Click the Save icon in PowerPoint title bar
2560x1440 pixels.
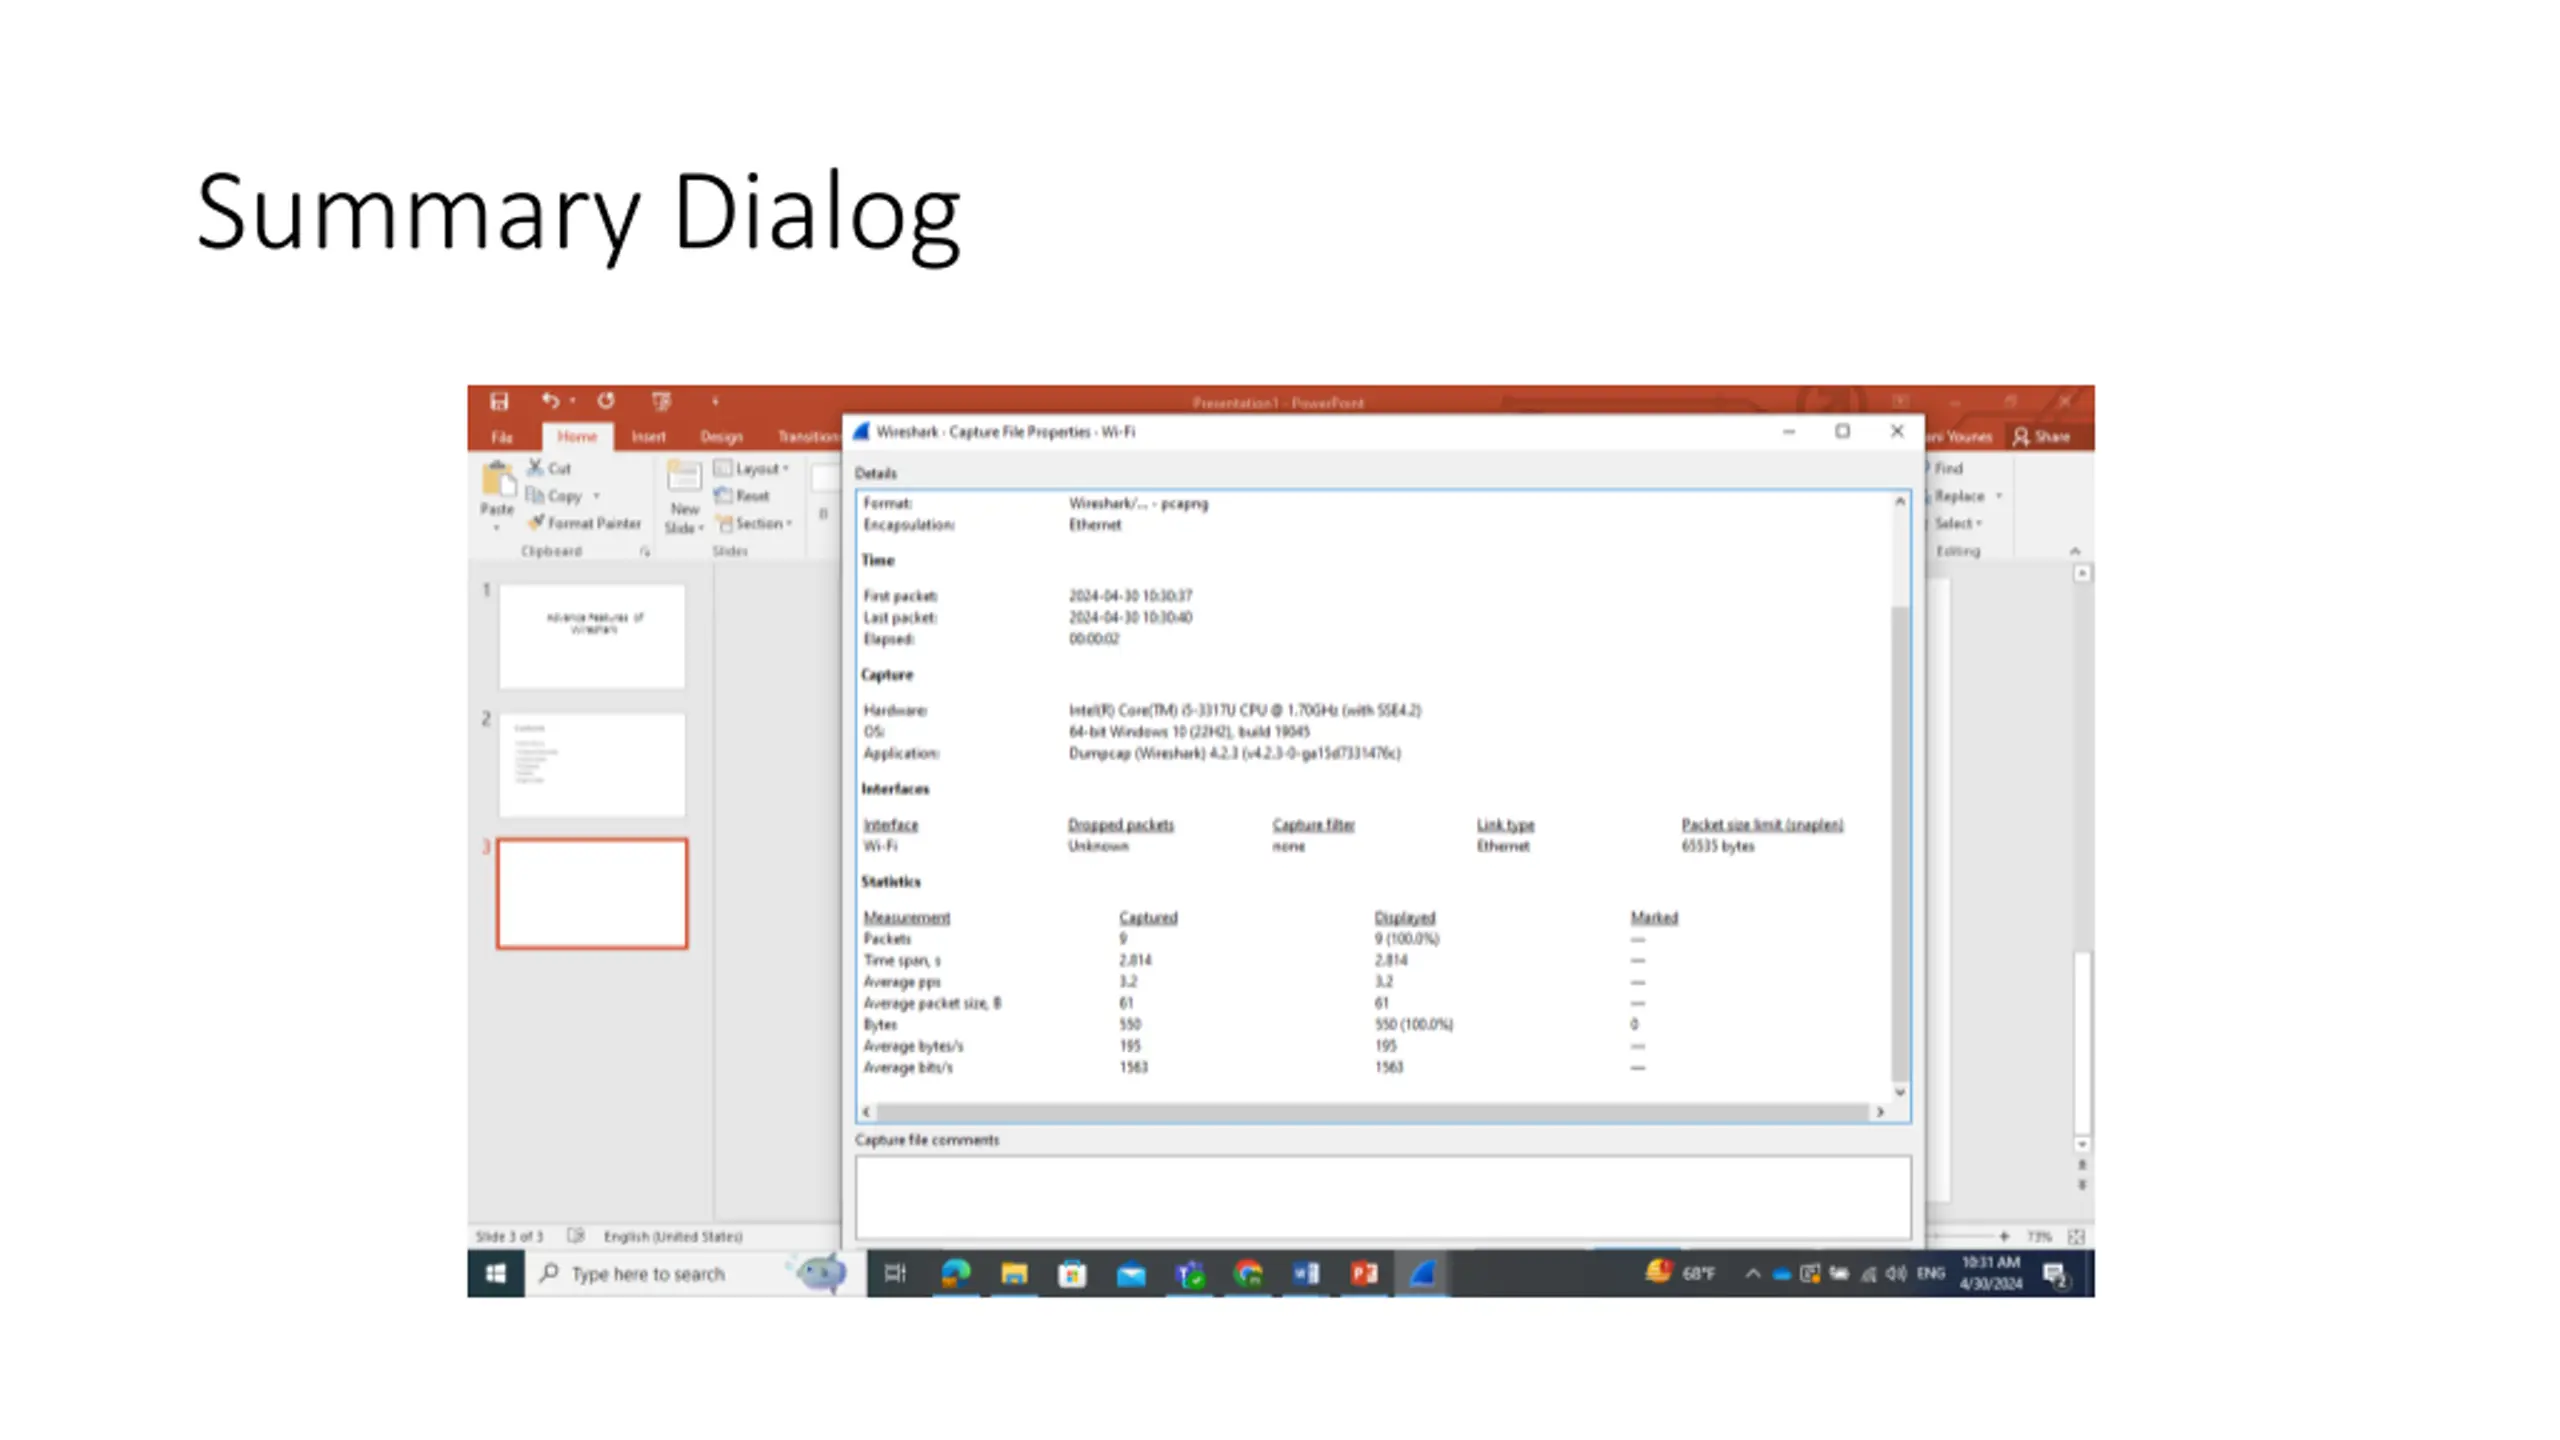tap(499, 402)
